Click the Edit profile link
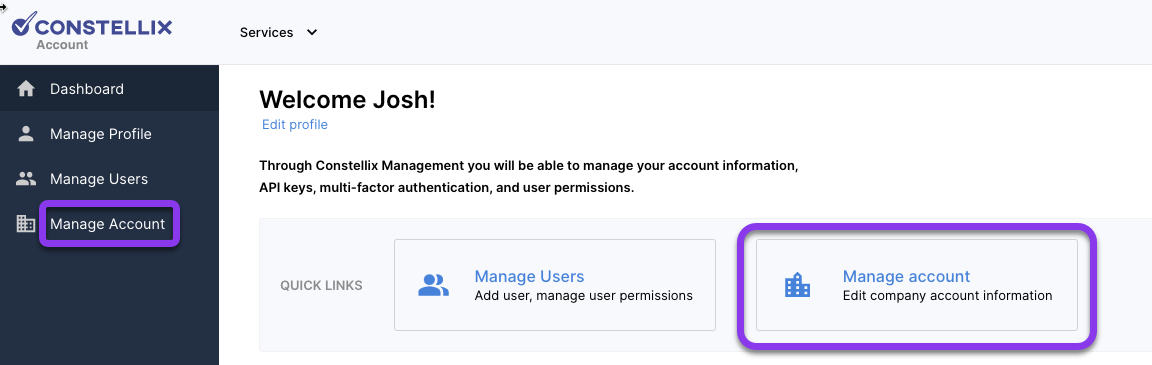The width and height of the screenshot is (1152, 365). (x=295, y=125)
